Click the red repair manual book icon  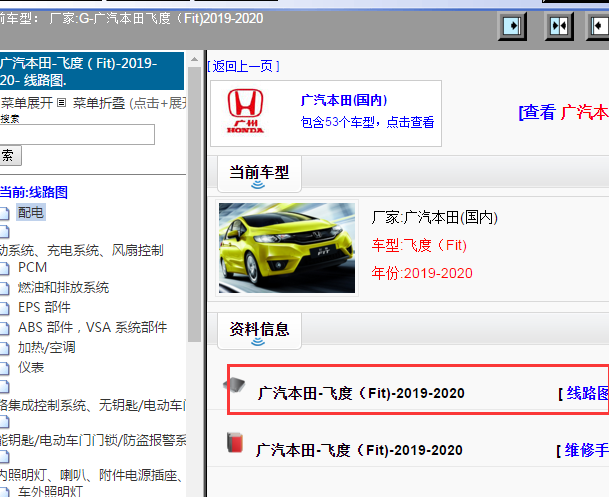click(x=235, y=443)
